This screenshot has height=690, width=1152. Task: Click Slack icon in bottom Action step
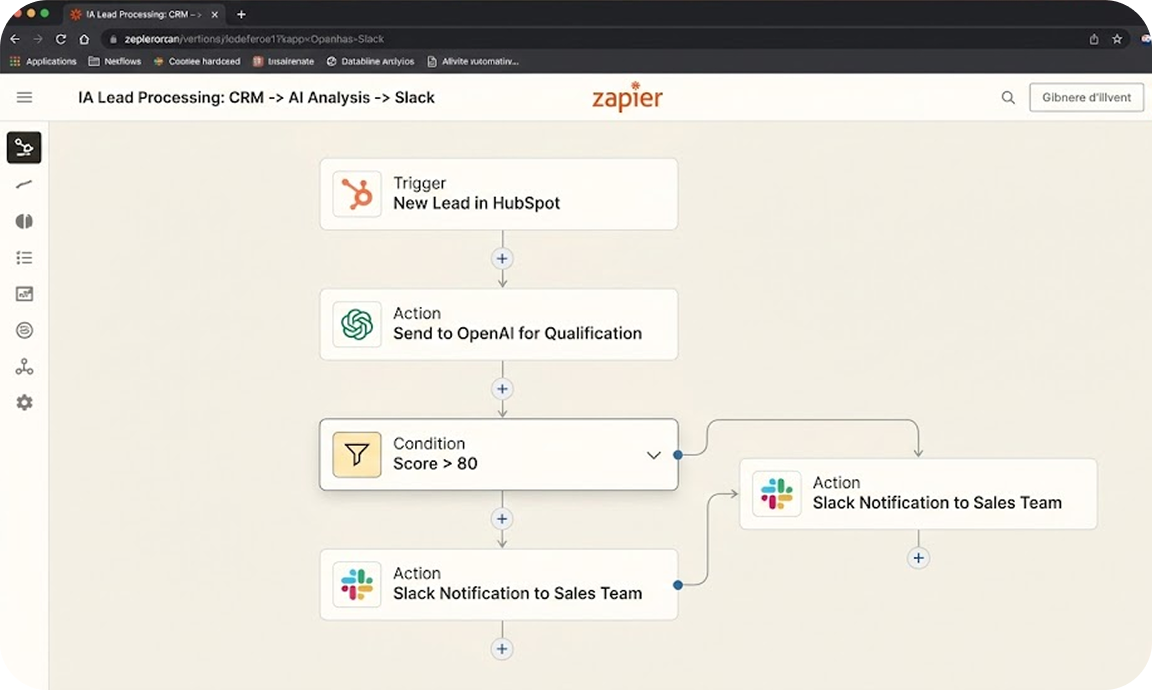(357, 584)
